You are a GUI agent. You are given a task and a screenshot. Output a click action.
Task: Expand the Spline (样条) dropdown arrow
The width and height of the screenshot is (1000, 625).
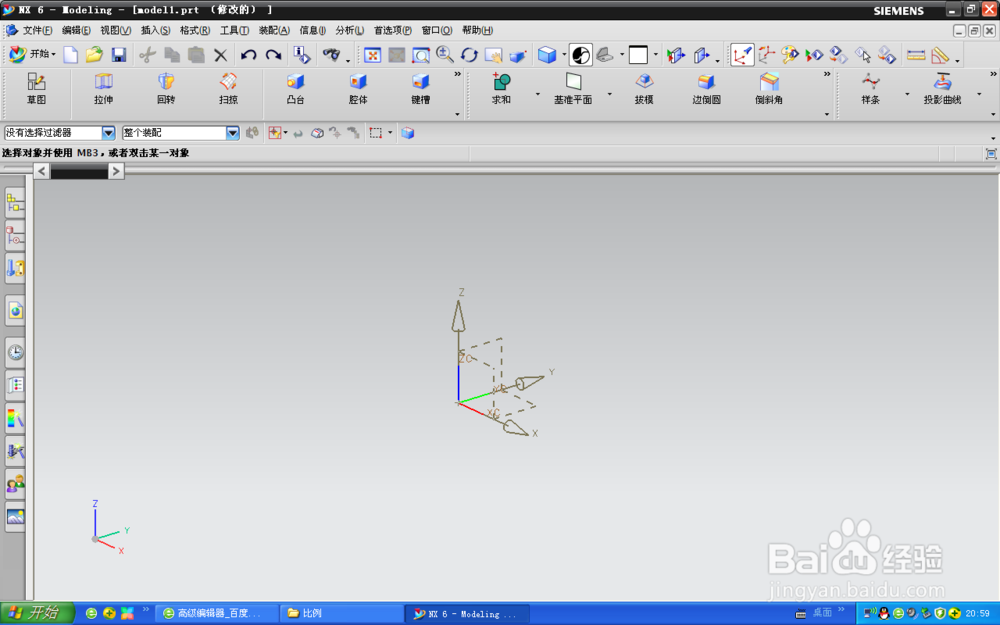tap(907, 94)
